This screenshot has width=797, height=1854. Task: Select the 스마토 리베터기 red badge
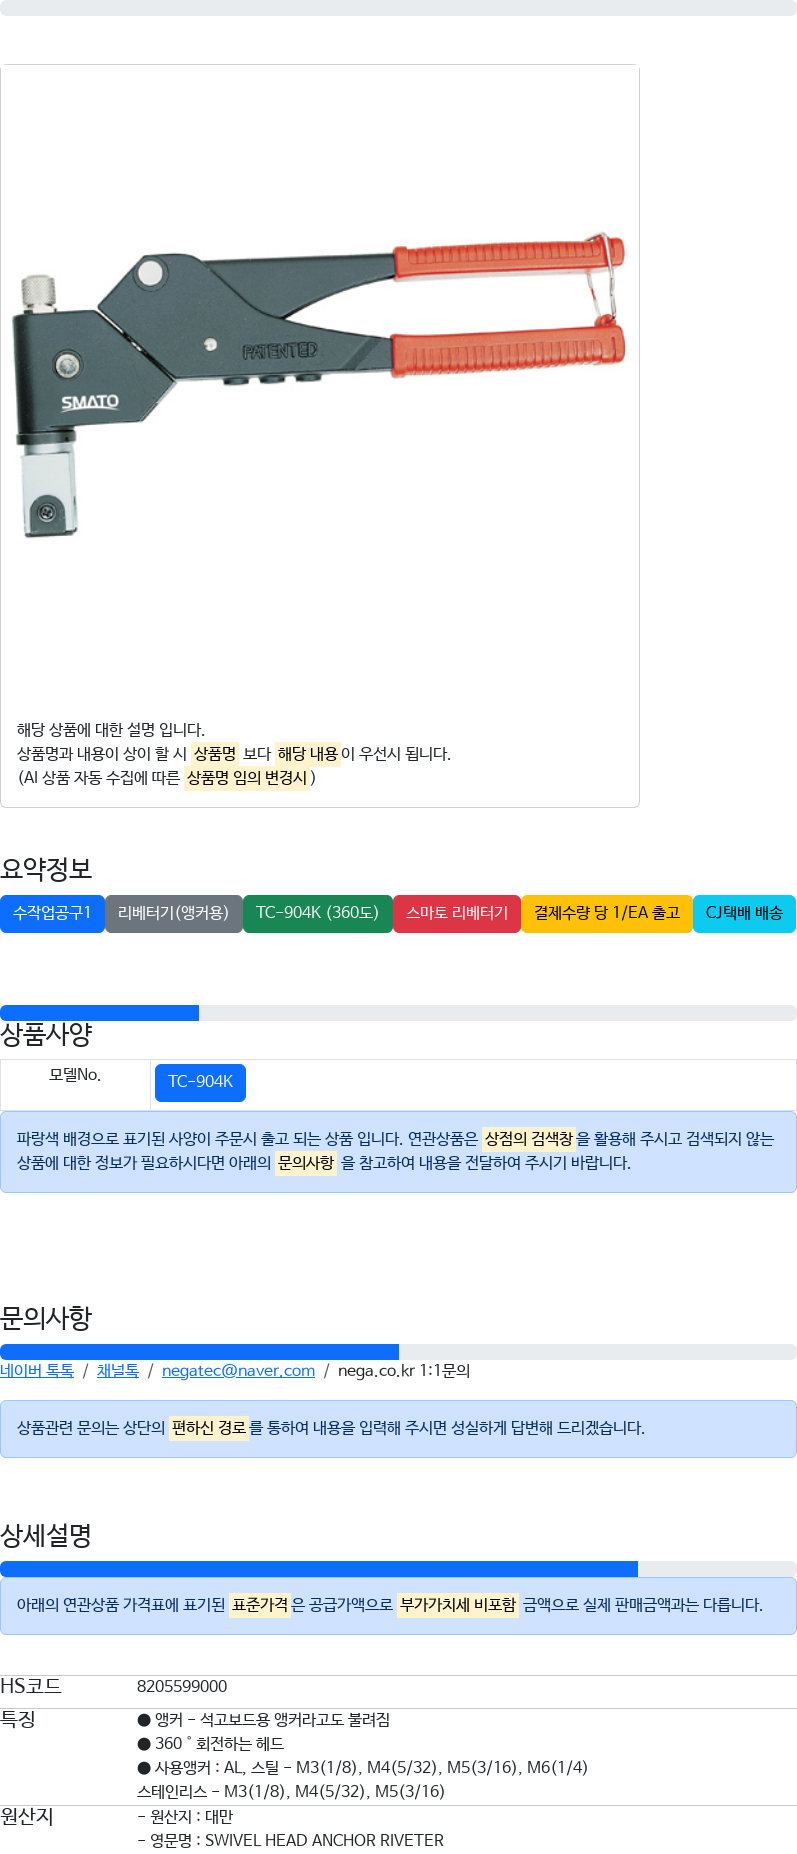click(x=457, y=913)
